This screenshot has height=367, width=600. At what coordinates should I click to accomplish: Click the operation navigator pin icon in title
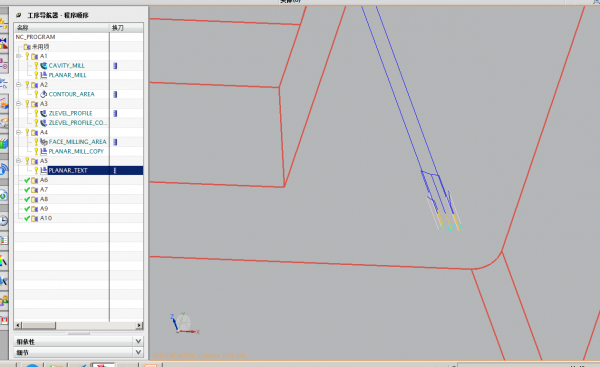tap(18, 15)
